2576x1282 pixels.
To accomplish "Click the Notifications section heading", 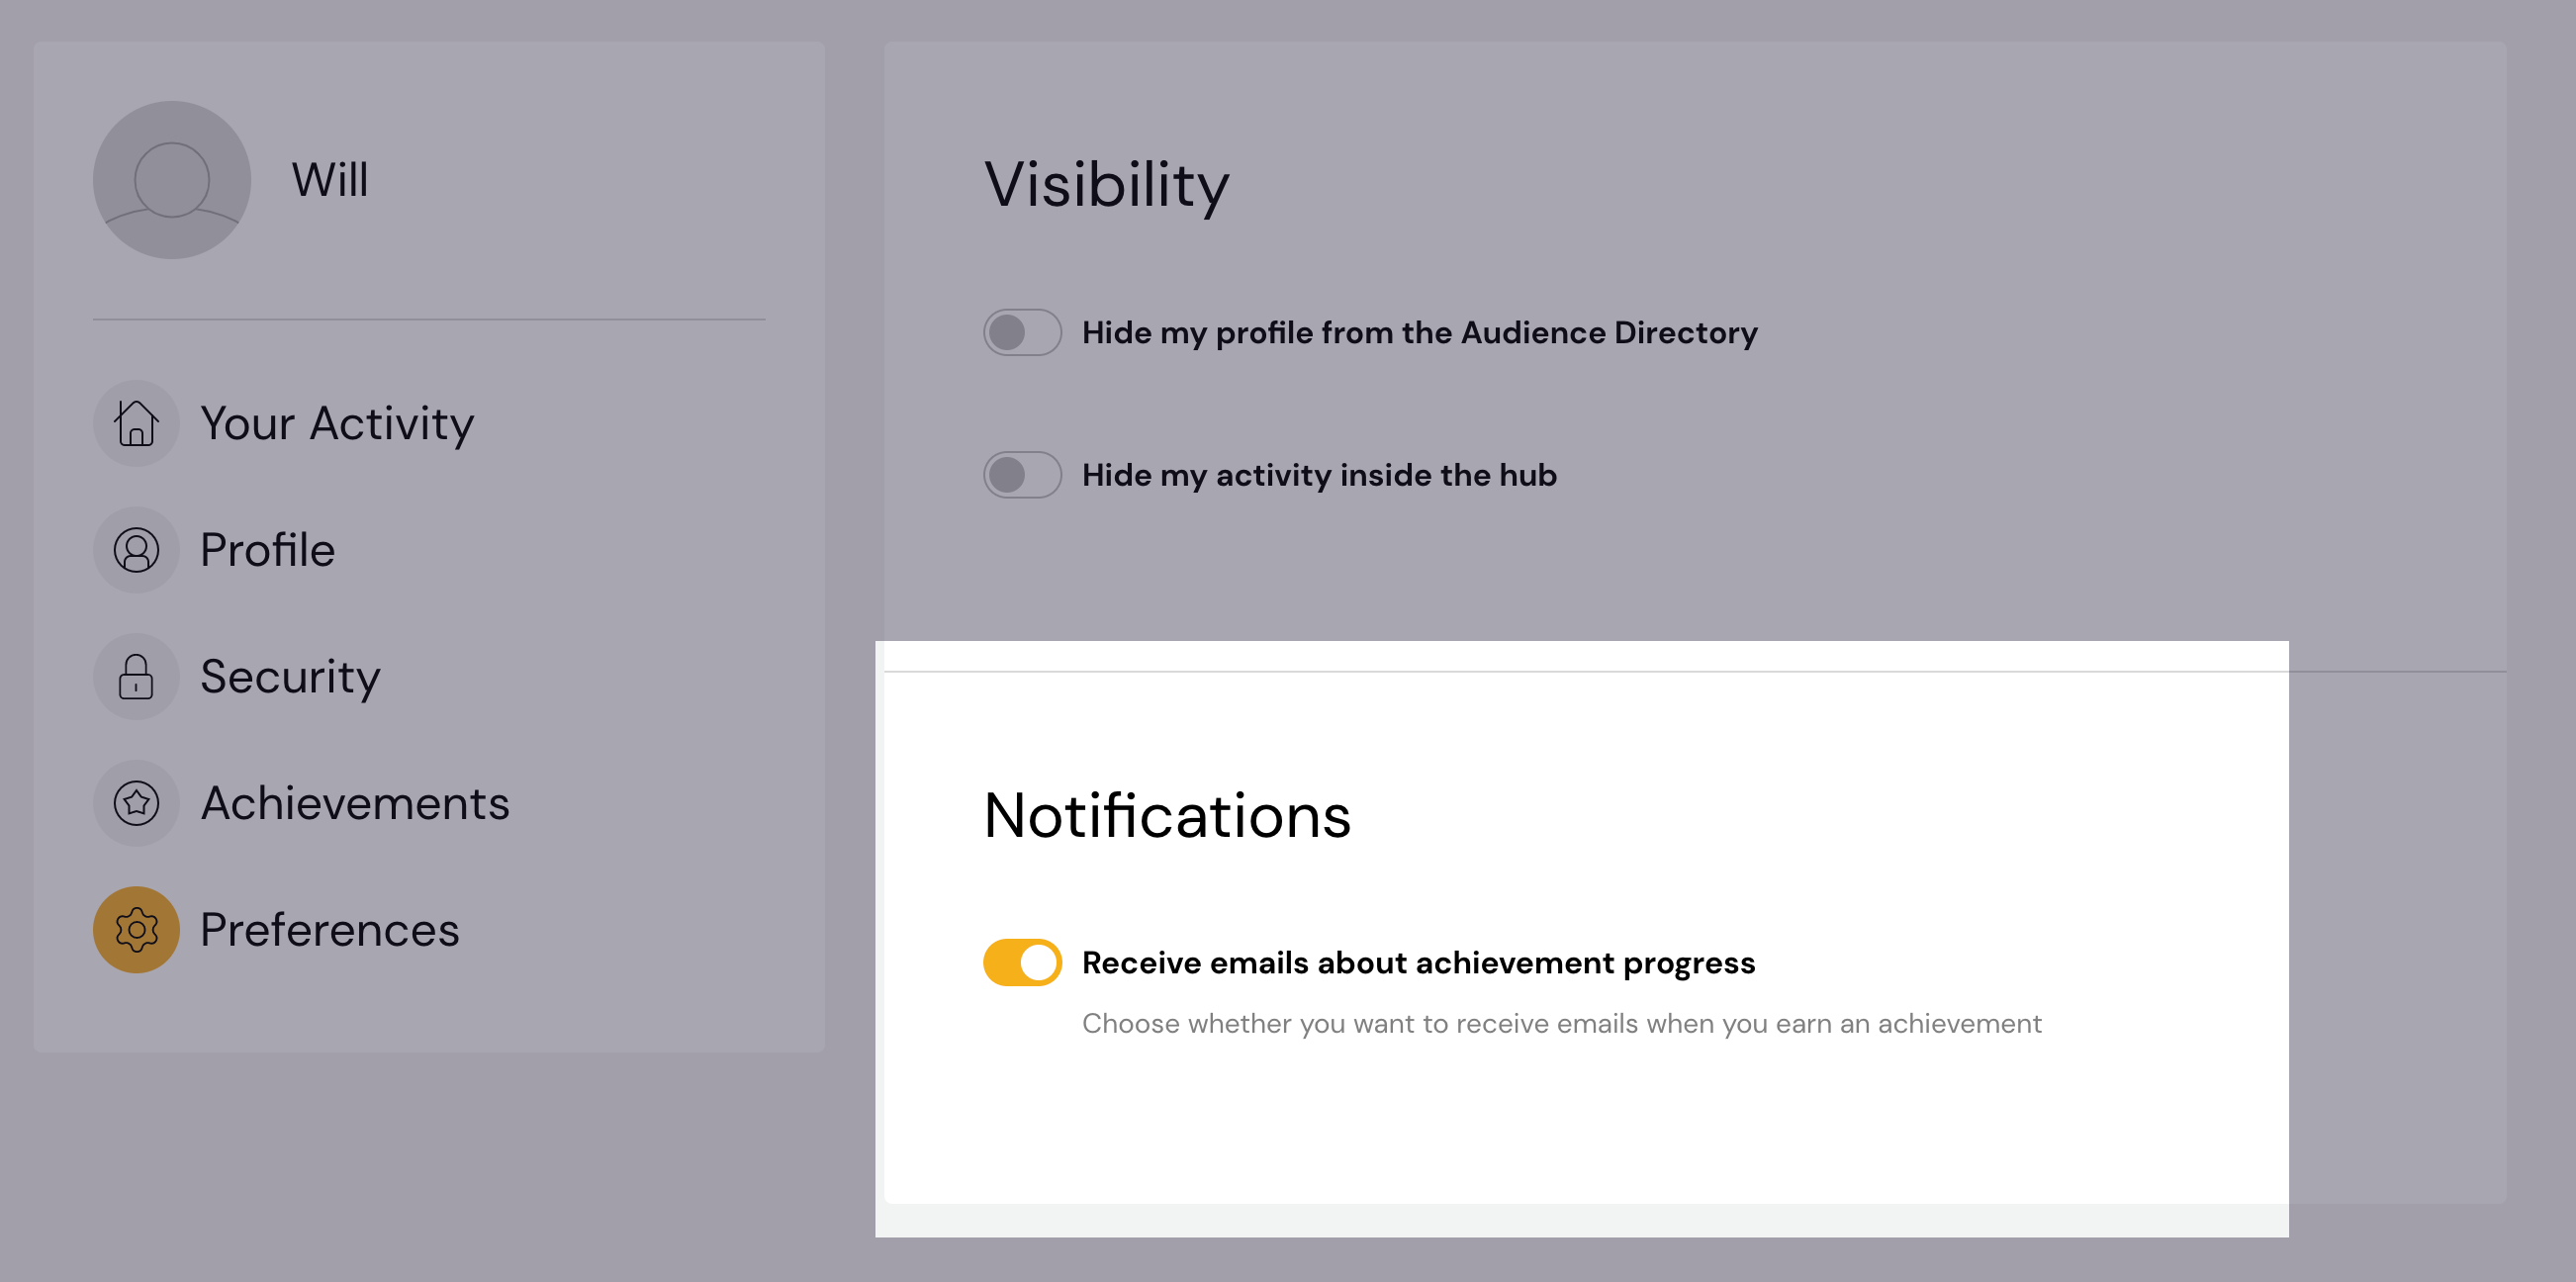I will coord(1167,816).
